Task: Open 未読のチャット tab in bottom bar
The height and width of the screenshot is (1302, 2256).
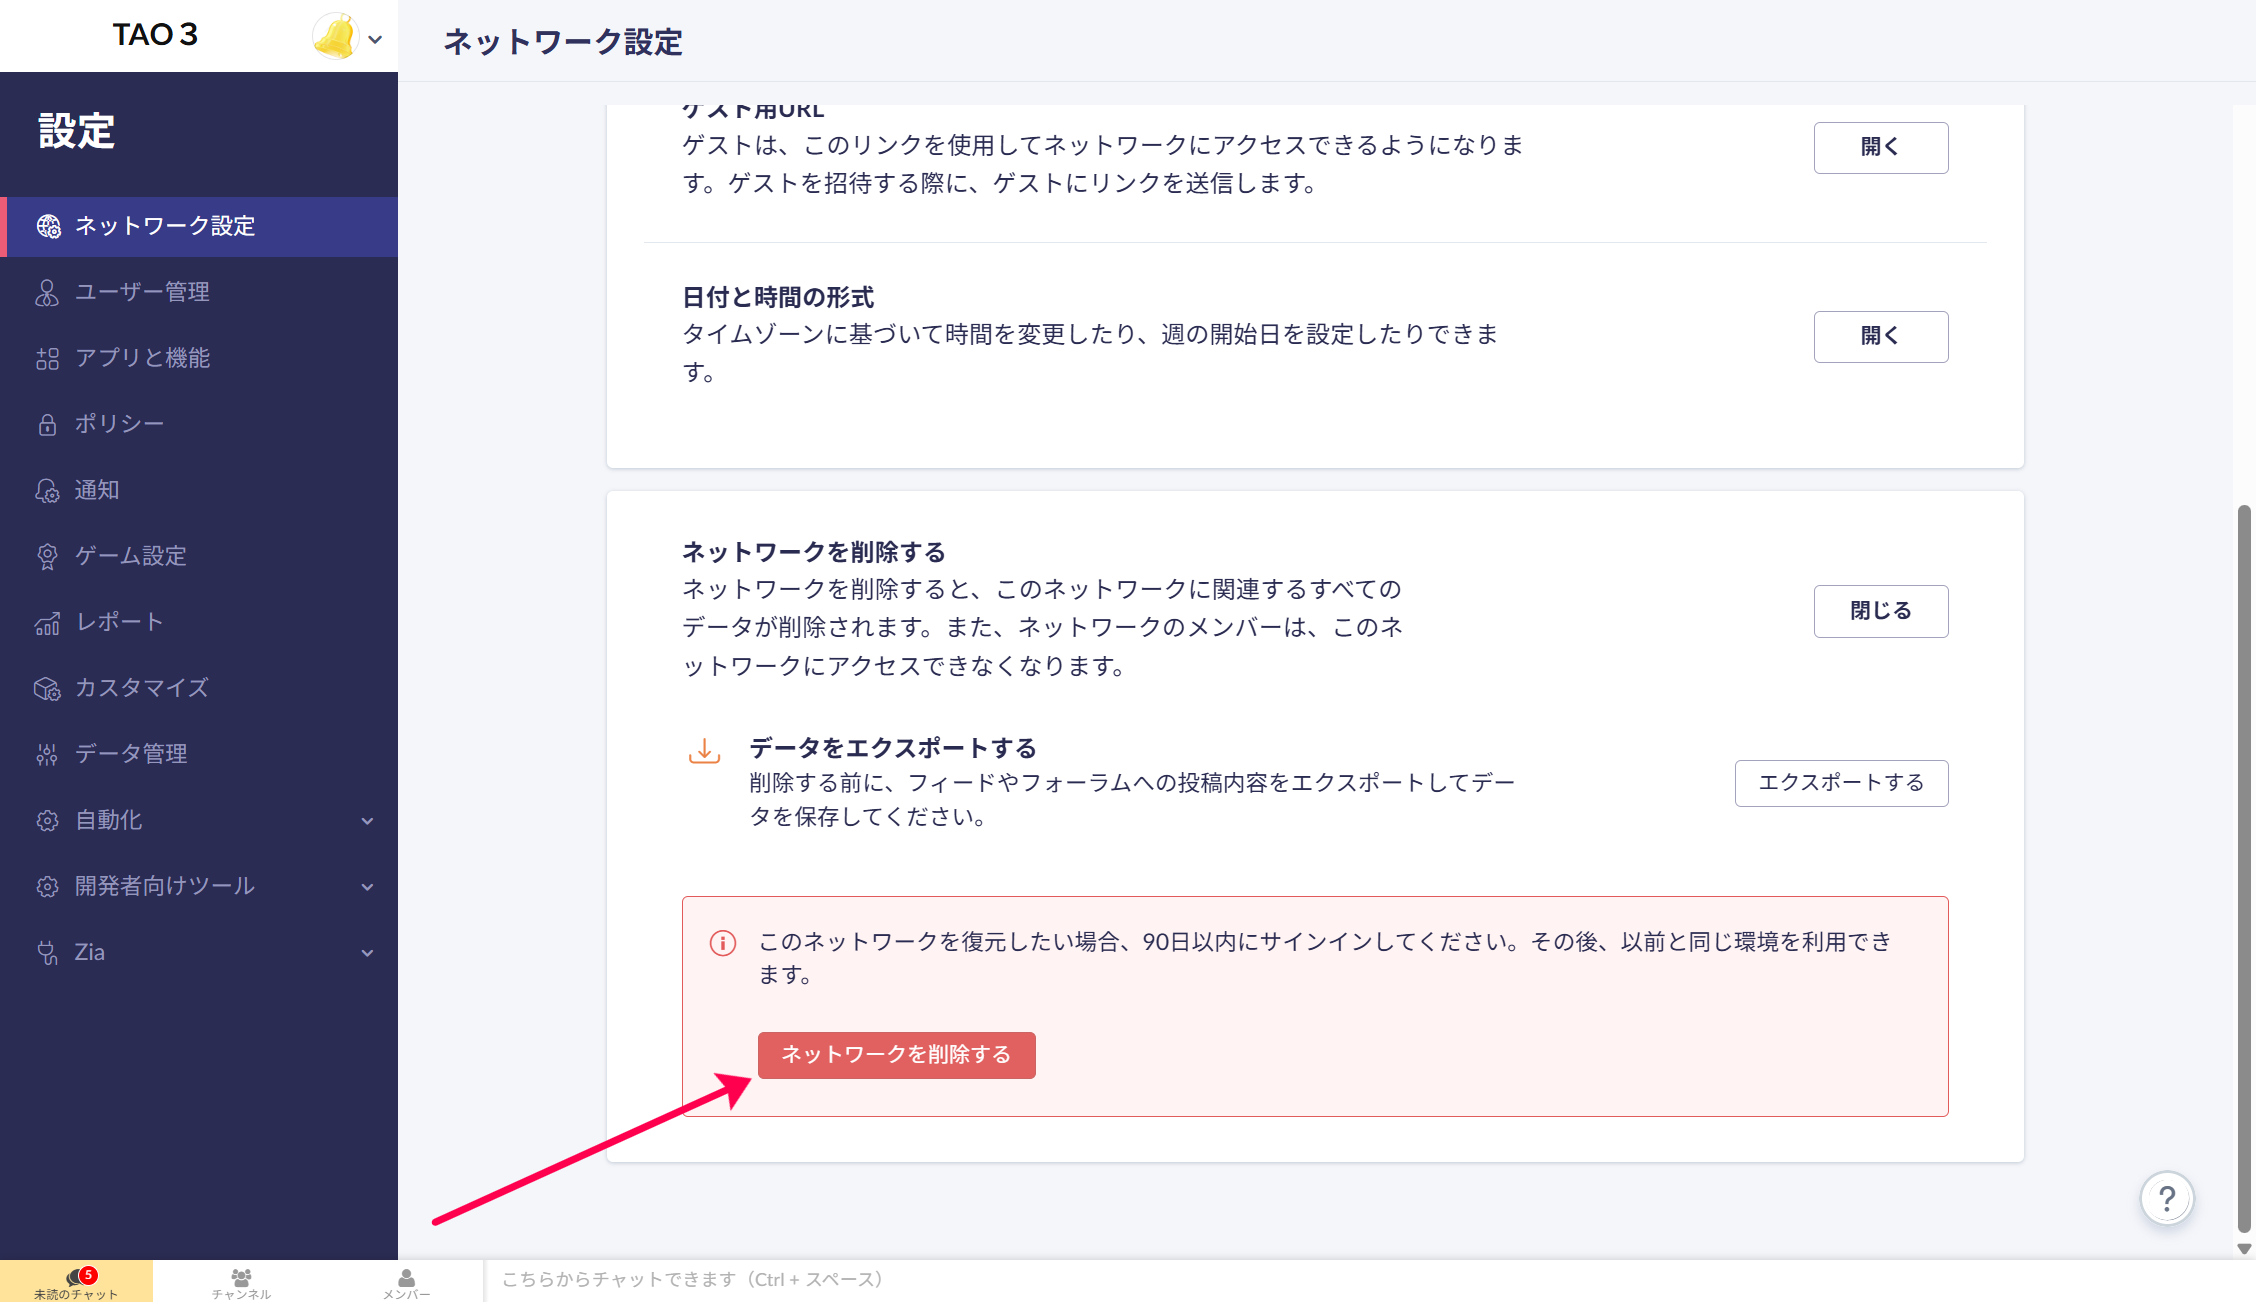Action: (x=76, y=1282)
